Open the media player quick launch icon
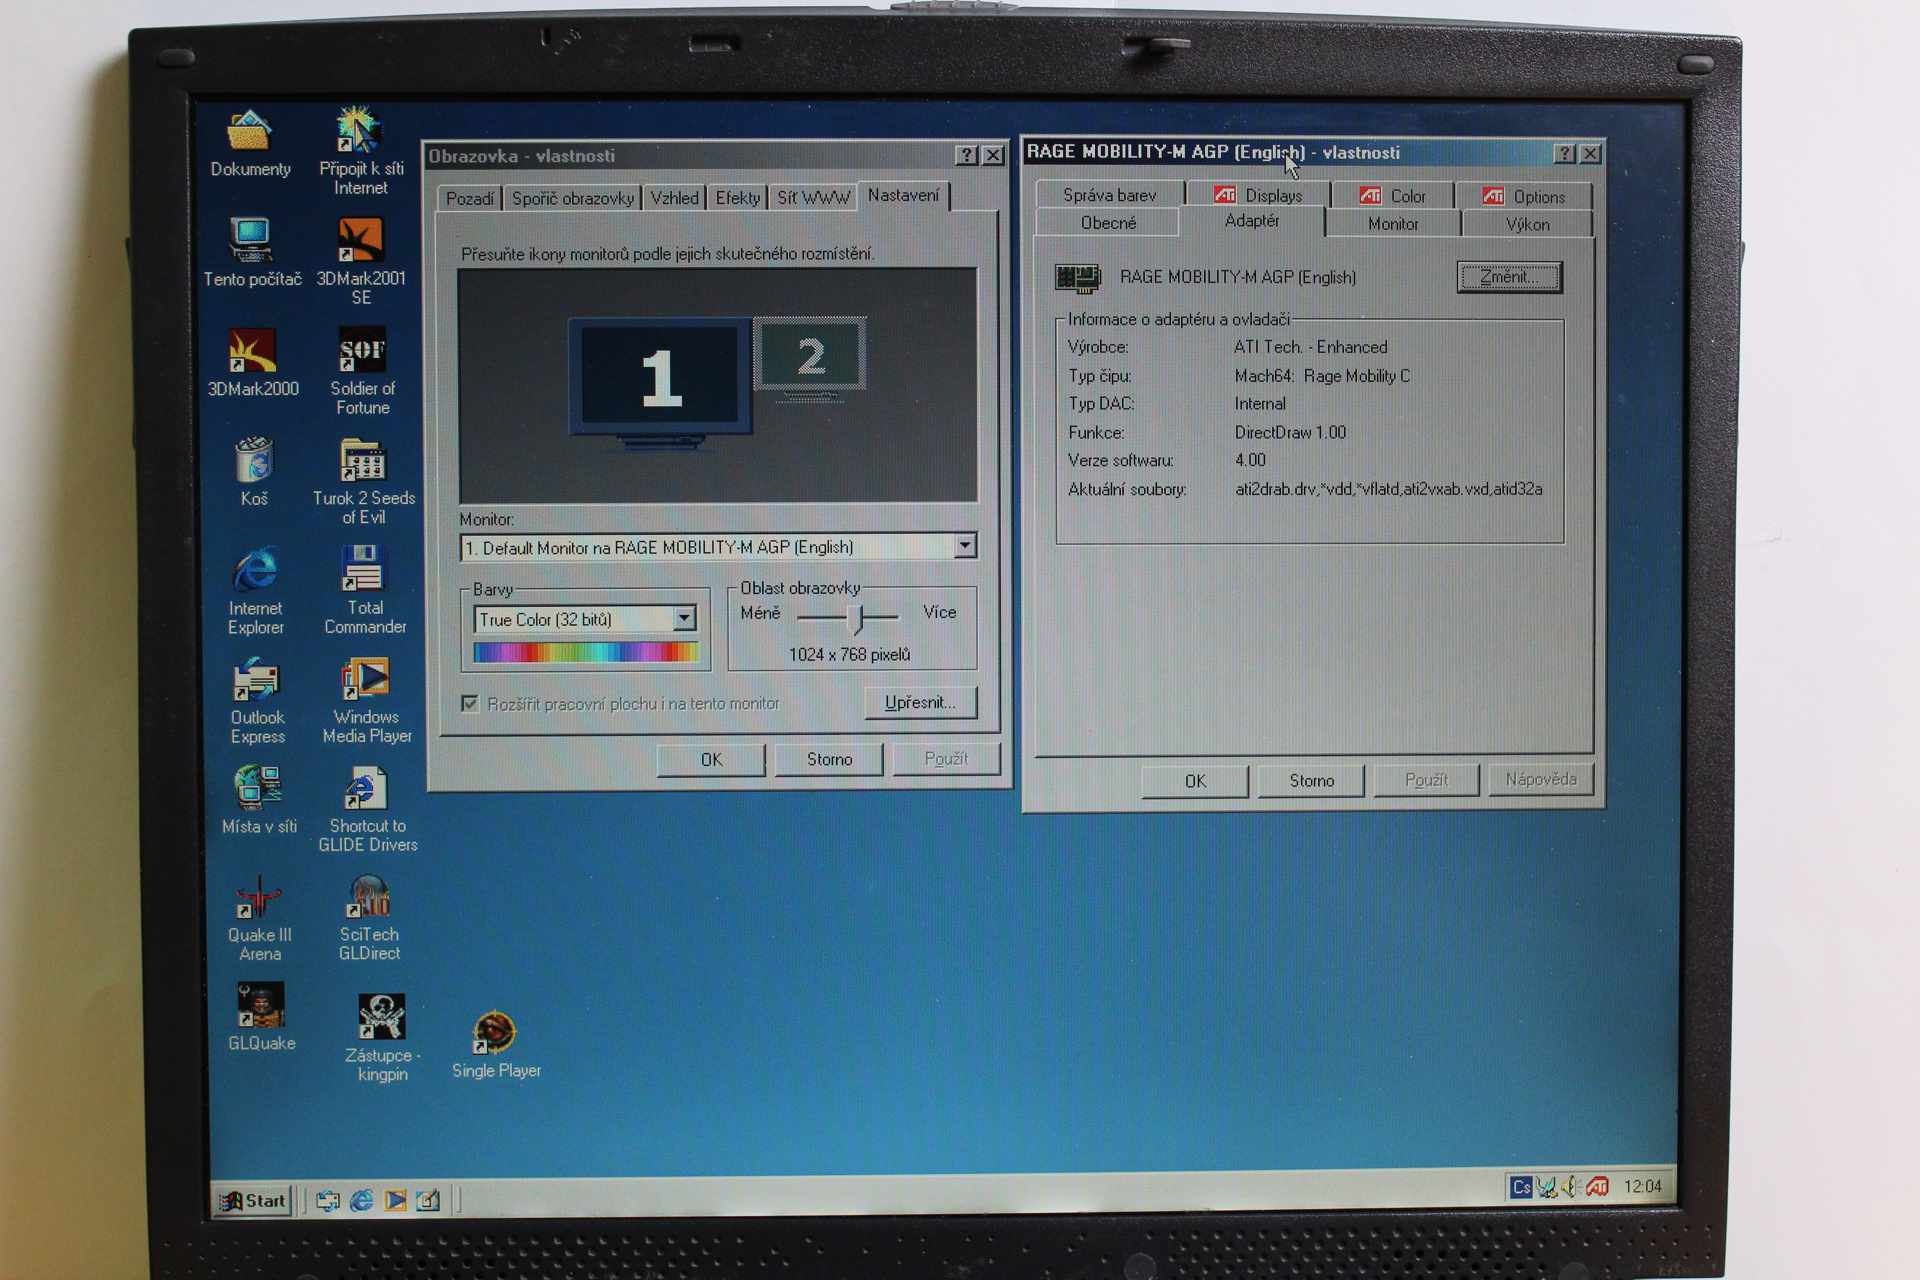Viewport: 1920px width, 1280px height. coord(395,1200)
